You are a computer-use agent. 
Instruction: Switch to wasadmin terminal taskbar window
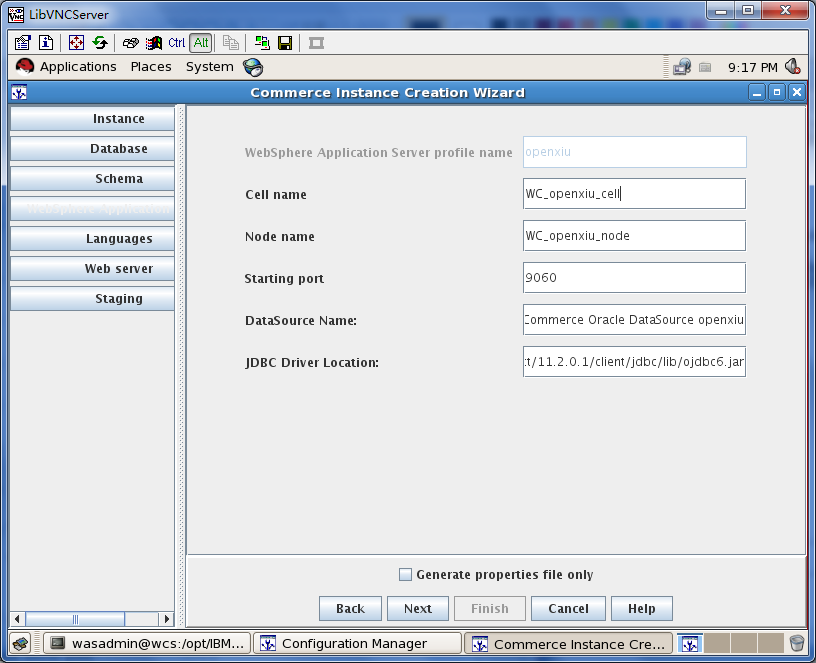147,644
